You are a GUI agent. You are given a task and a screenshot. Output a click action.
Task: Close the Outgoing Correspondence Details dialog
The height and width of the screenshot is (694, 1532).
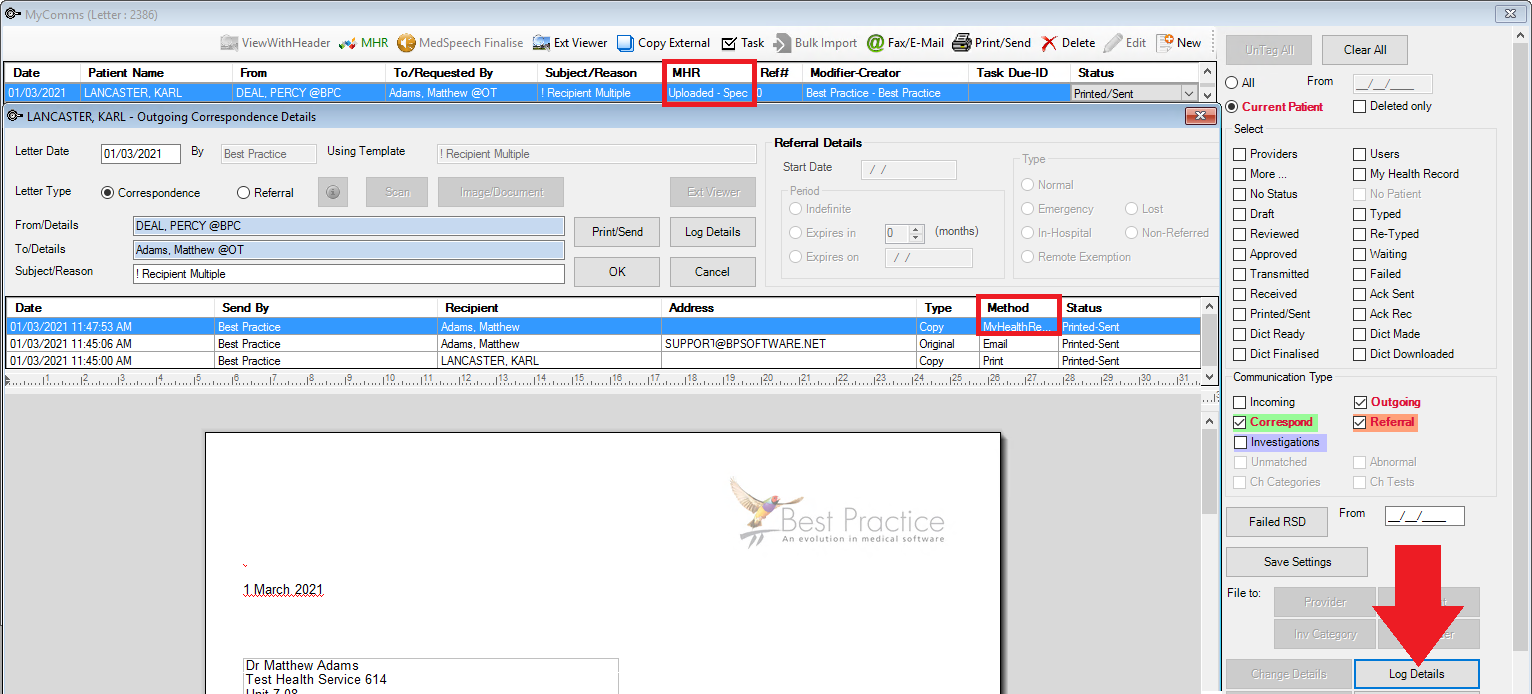(x=1200, y=116)
